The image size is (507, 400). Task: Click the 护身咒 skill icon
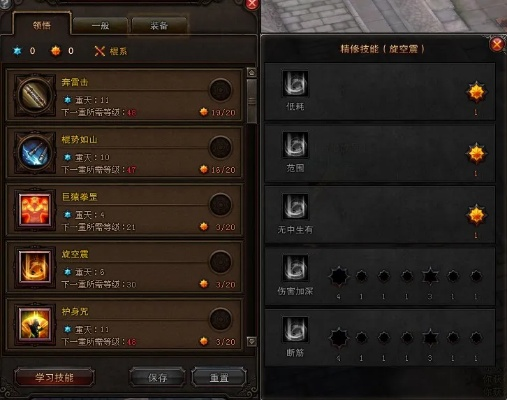click(x=35, y=324)
